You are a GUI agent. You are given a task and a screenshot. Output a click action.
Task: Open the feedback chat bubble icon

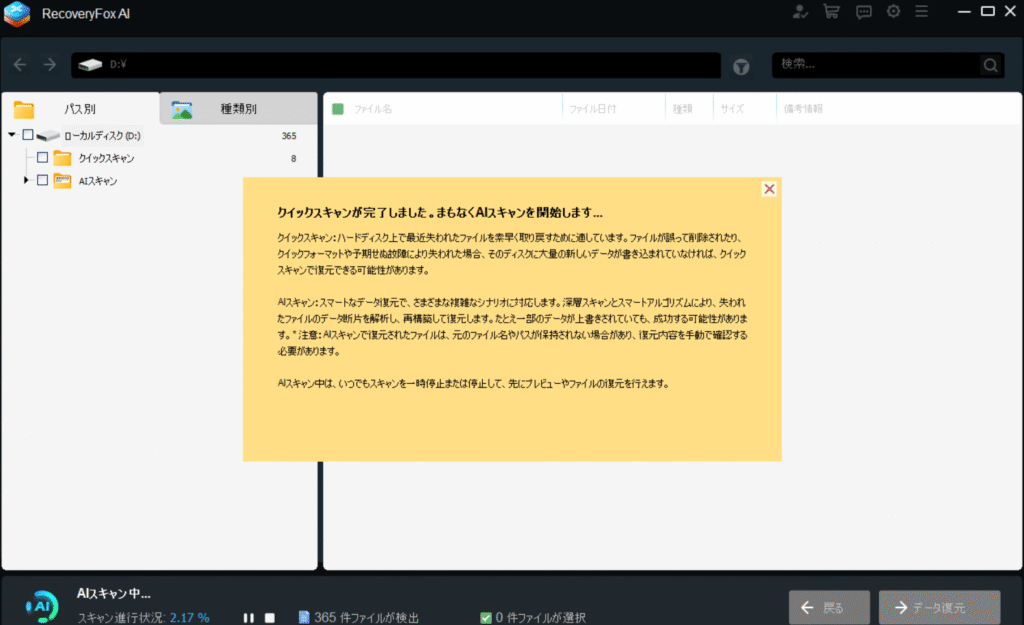click(x=864, y=12)
